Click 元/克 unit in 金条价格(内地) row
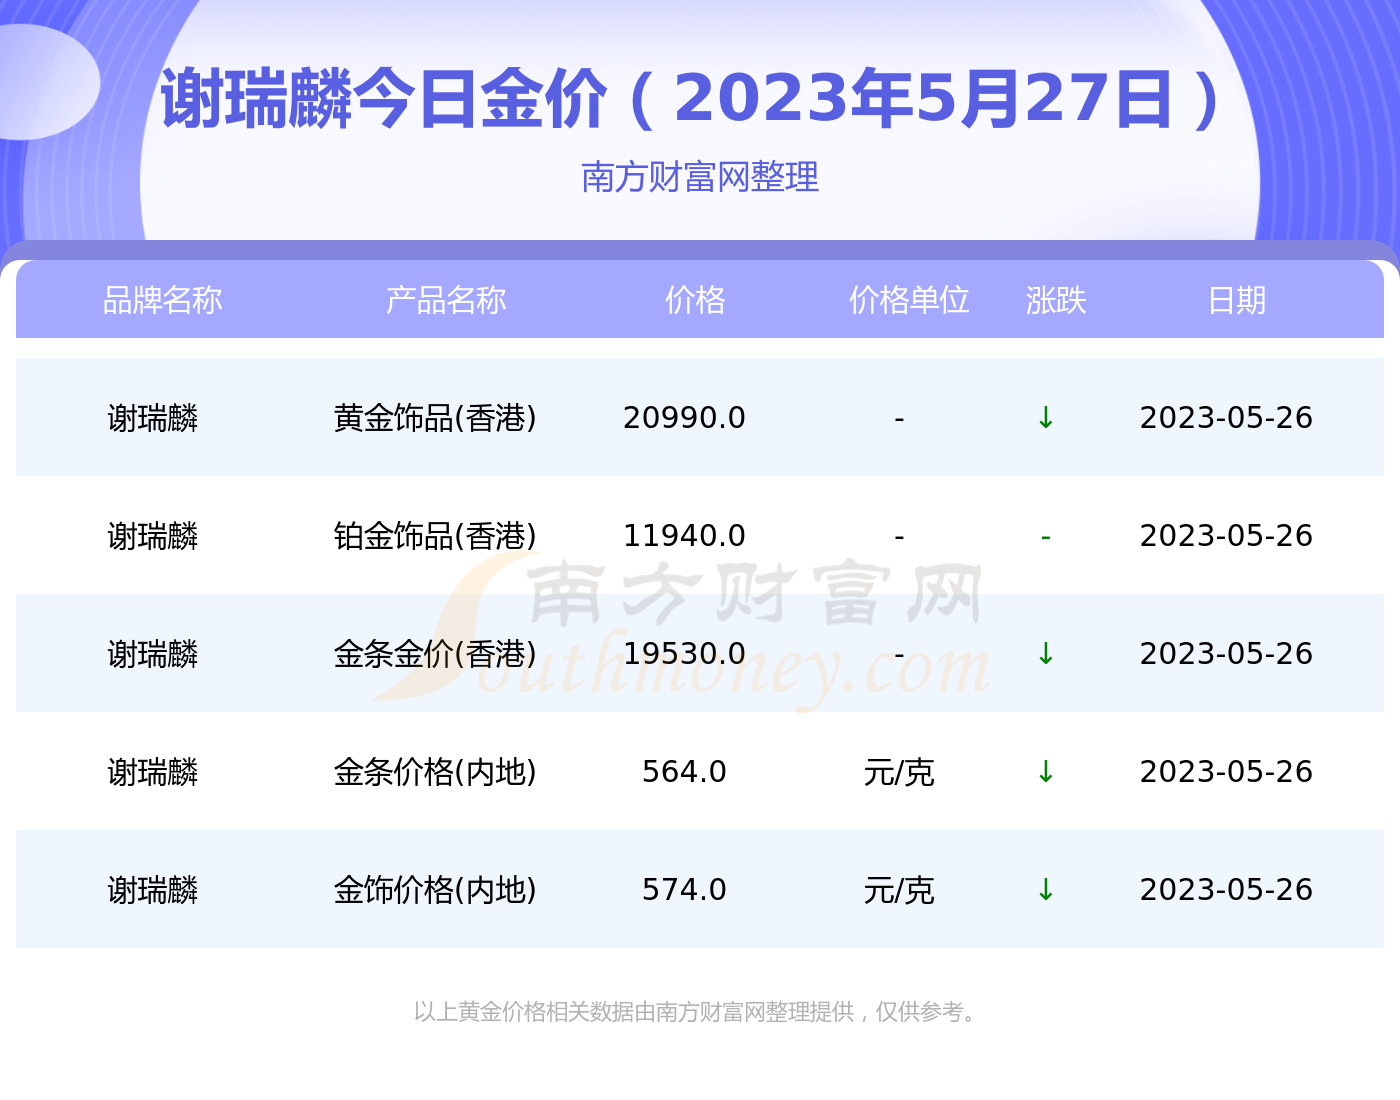This screenshot has height=1100, width=1400. pos(899,772)
